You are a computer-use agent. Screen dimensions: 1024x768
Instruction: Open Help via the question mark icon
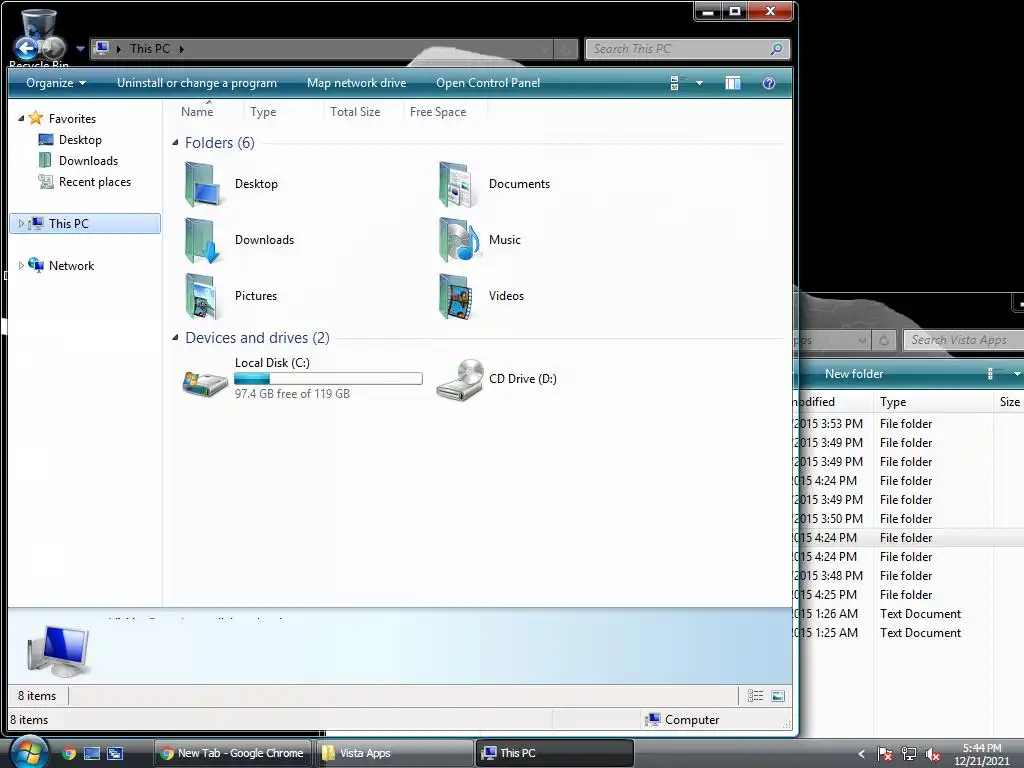(769, 83)
